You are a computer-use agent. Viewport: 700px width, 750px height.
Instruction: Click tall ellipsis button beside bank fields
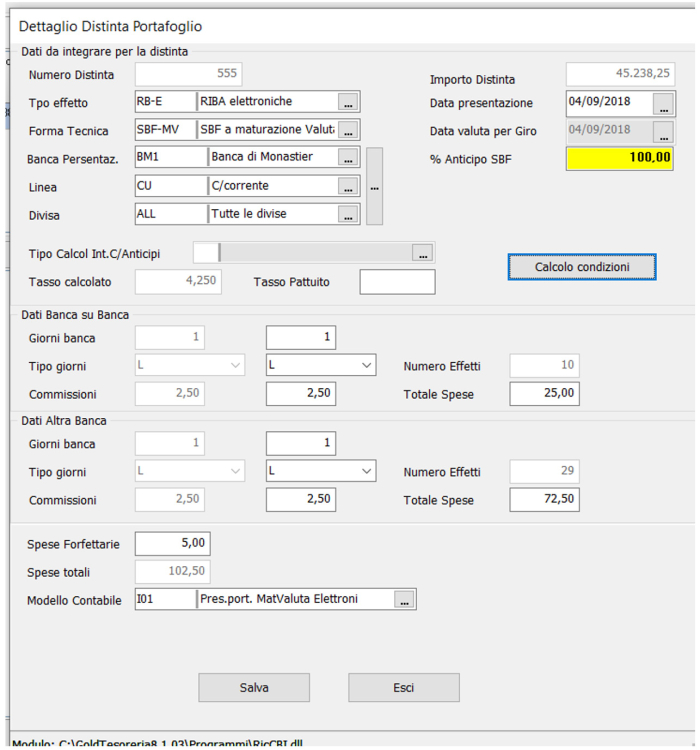point(375,186)
